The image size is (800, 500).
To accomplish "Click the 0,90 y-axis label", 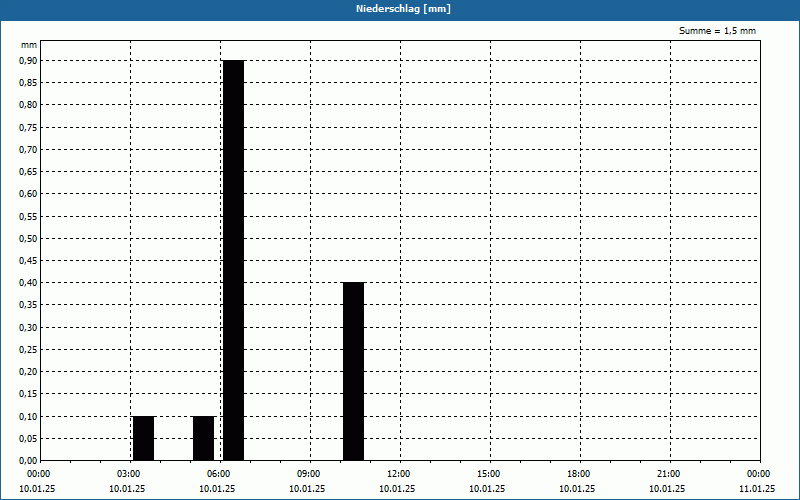I will [x=28, y=61].
